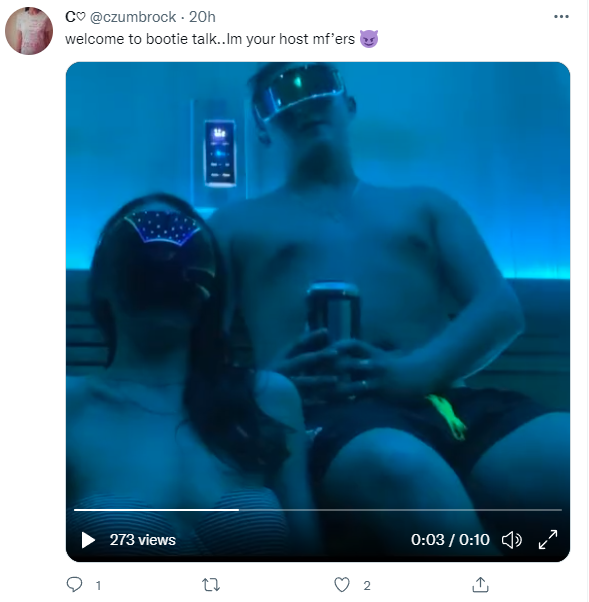This screenshot has width=589, height=602.
Task: Open the author's profile picture avatar
Action: [x=29, y=31]
